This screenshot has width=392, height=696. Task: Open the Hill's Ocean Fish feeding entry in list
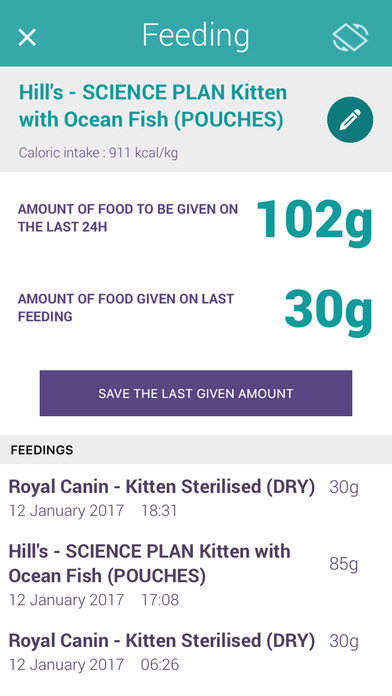tap(196, 575)
